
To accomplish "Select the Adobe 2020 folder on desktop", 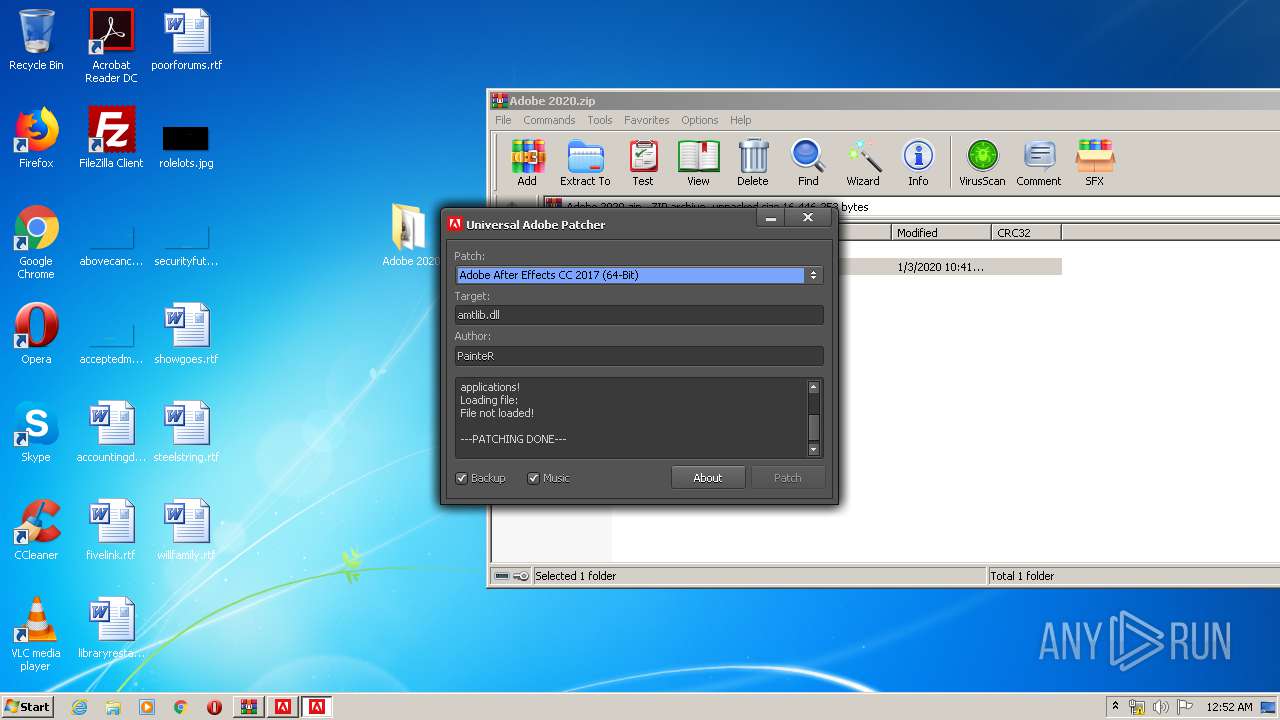I will point(409,236).
